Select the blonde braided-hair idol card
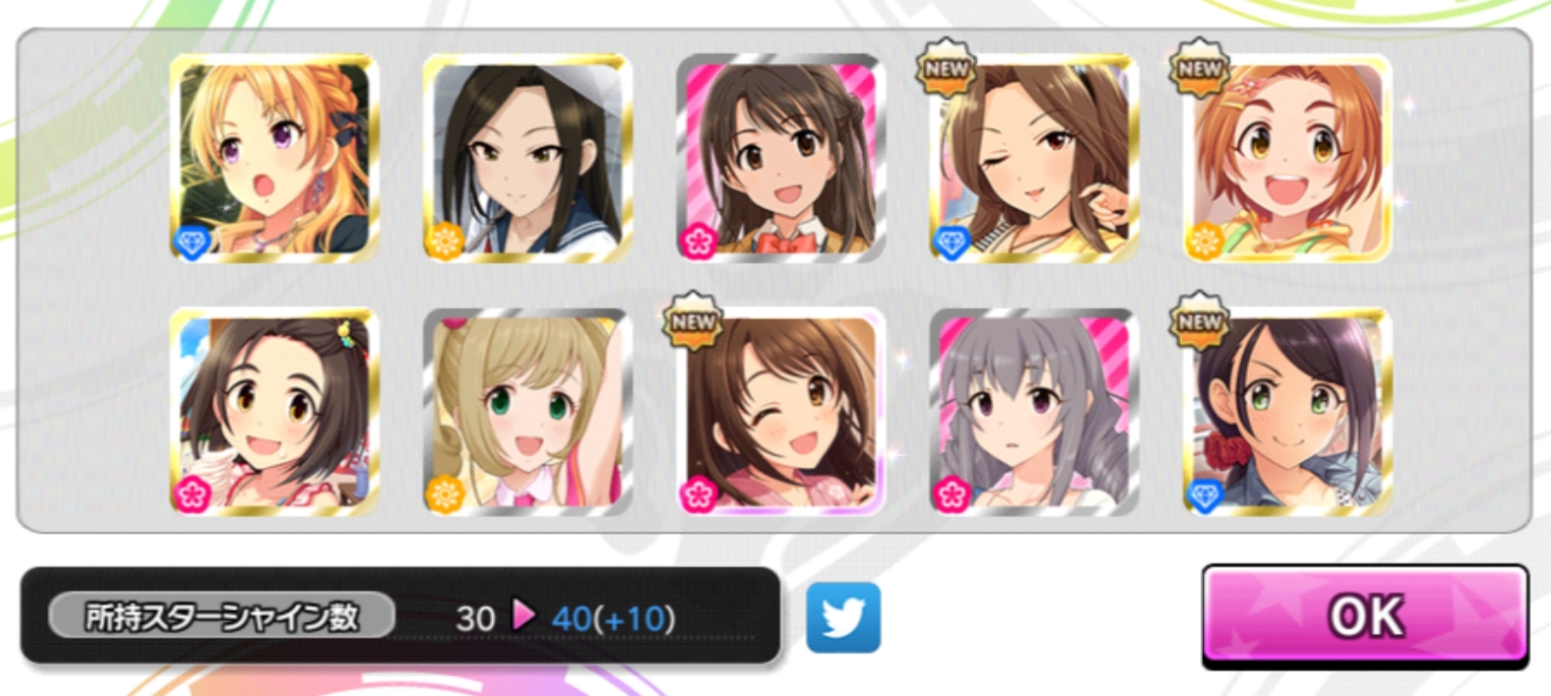 [x=274, y=157]
